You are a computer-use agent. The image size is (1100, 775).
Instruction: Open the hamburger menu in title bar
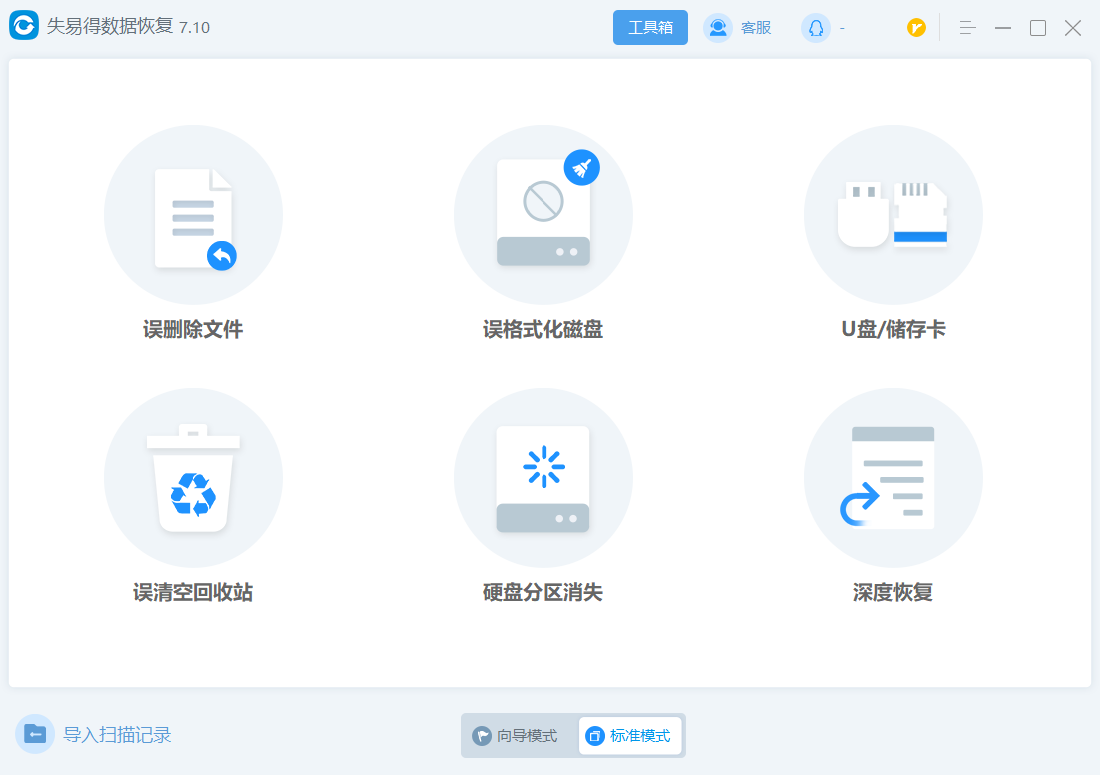click(x=966, y=28)
